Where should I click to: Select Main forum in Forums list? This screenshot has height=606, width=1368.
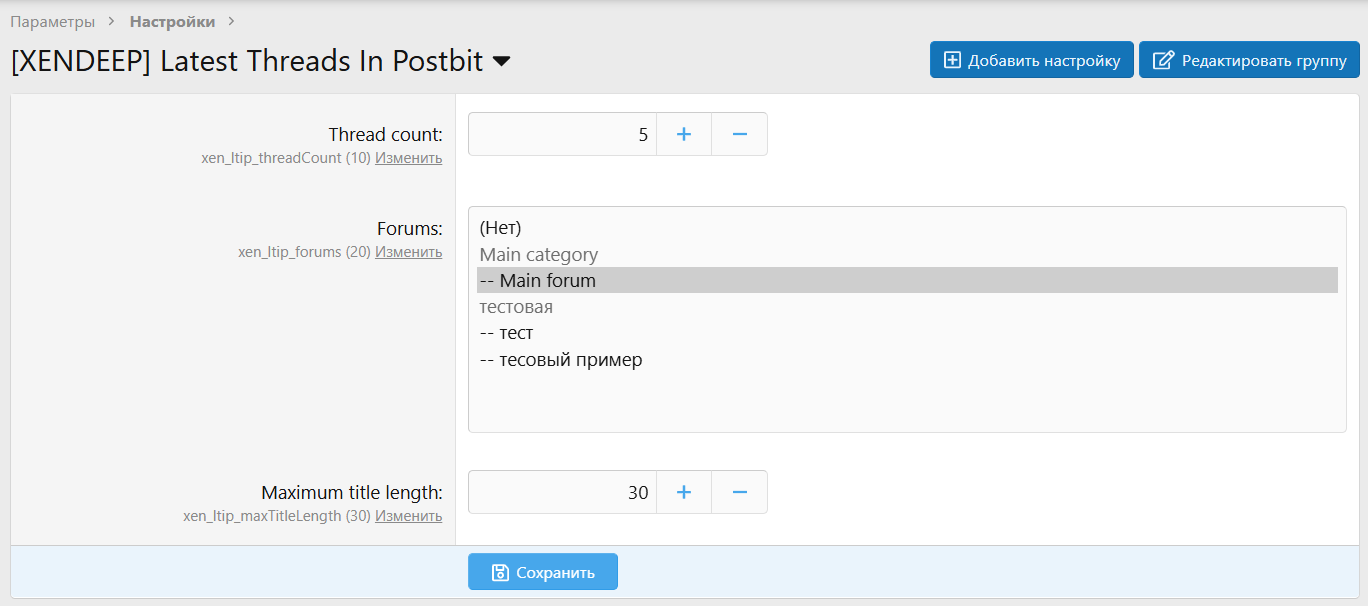coord(547,281)
